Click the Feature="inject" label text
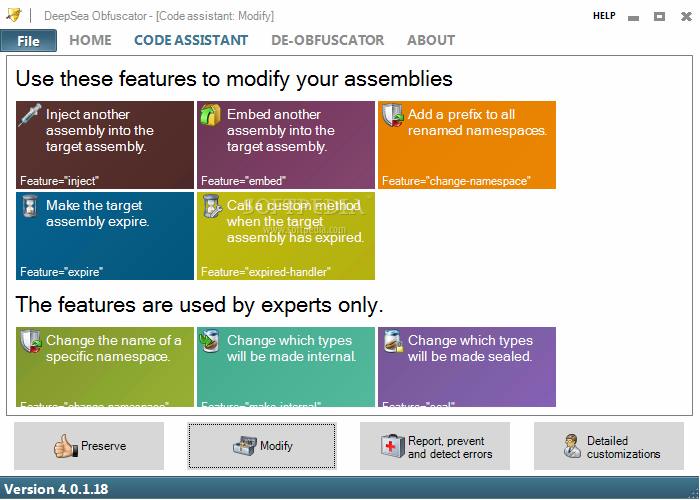The height and width of the screenshot is (500, 700). (59, 181)
